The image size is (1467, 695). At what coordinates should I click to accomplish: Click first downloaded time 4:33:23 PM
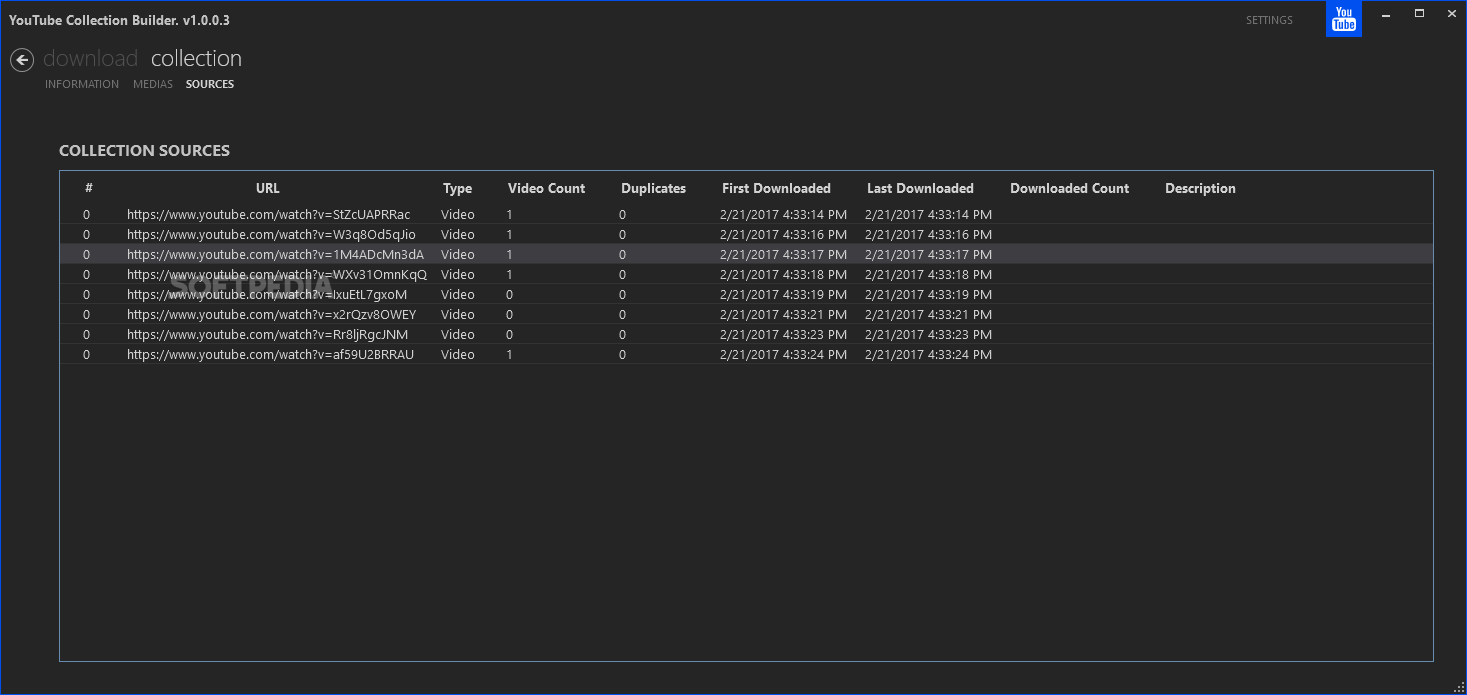click(783, 334)
